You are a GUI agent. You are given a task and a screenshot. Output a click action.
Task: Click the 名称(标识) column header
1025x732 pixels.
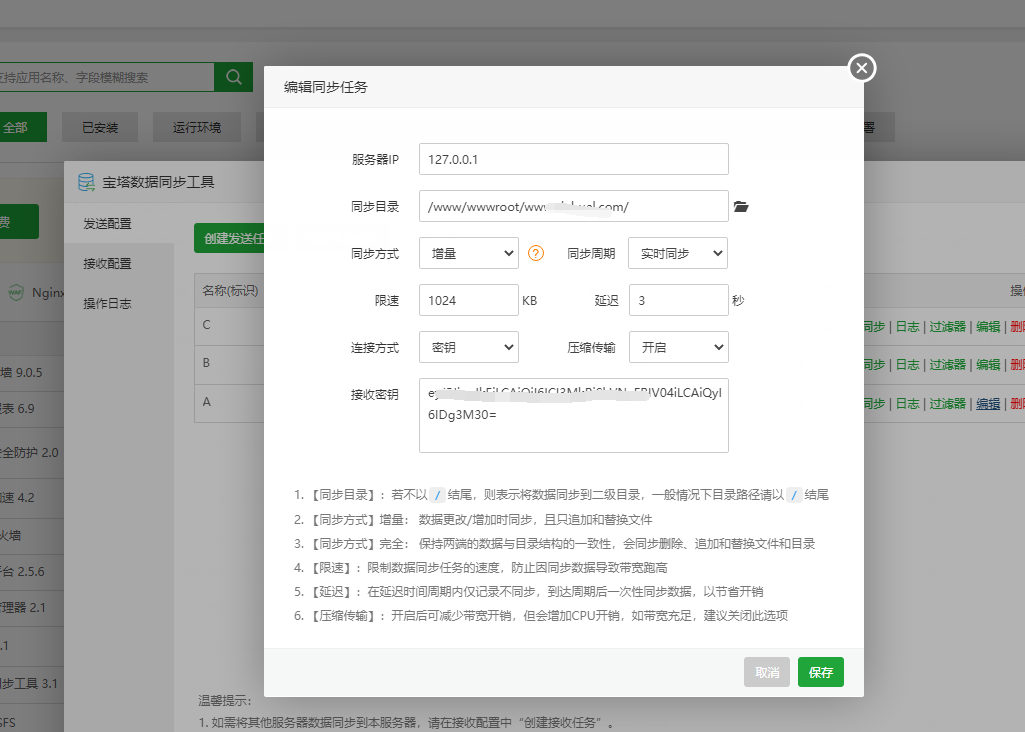pyautogui.click(x=230, y=291)
